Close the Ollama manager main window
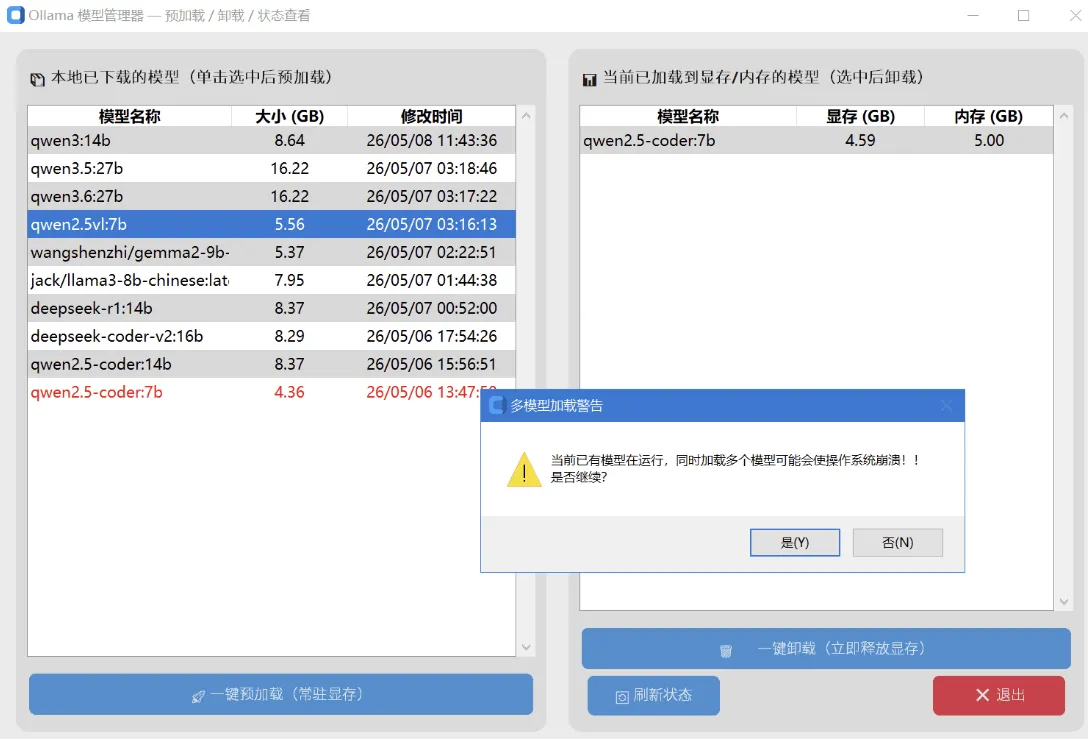 point(1075,15)
